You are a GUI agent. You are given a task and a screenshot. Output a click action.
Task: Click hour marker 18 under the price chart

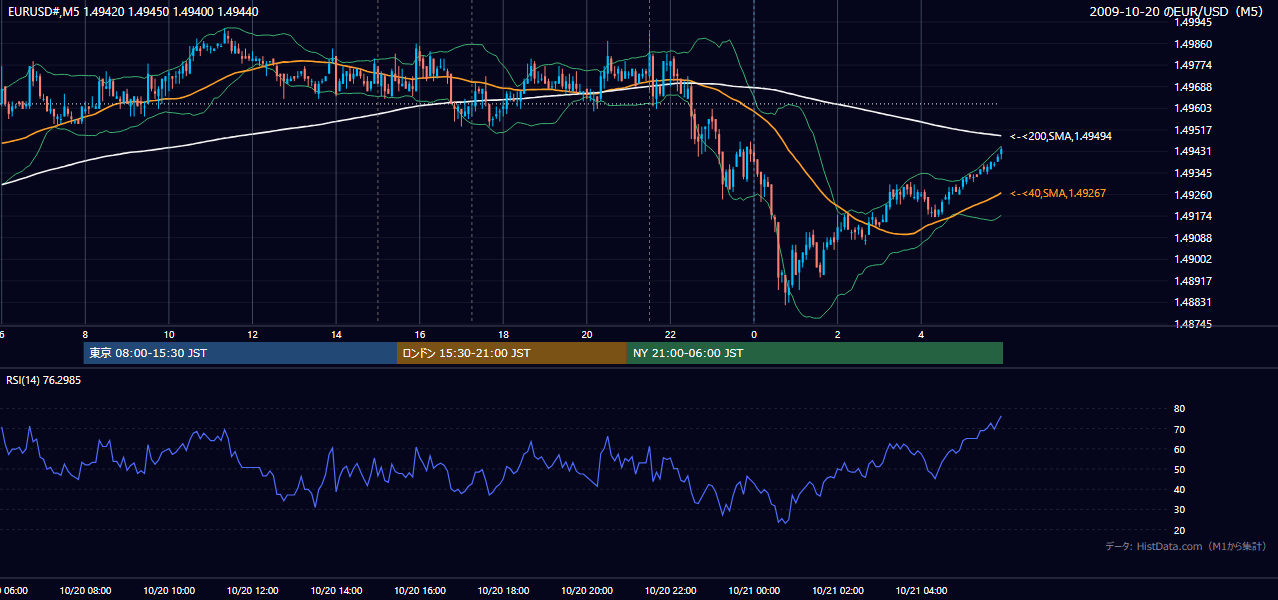pos(504,335)
